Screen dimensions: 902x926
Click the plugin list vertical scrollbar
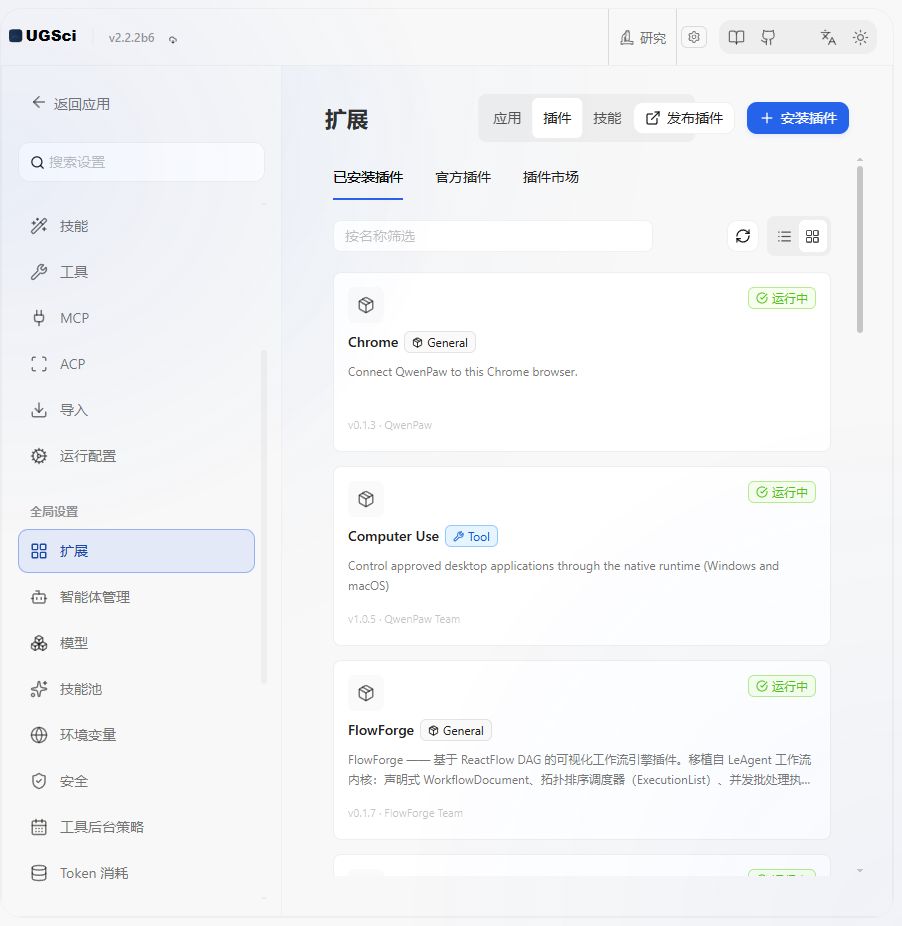click(860, 249)
